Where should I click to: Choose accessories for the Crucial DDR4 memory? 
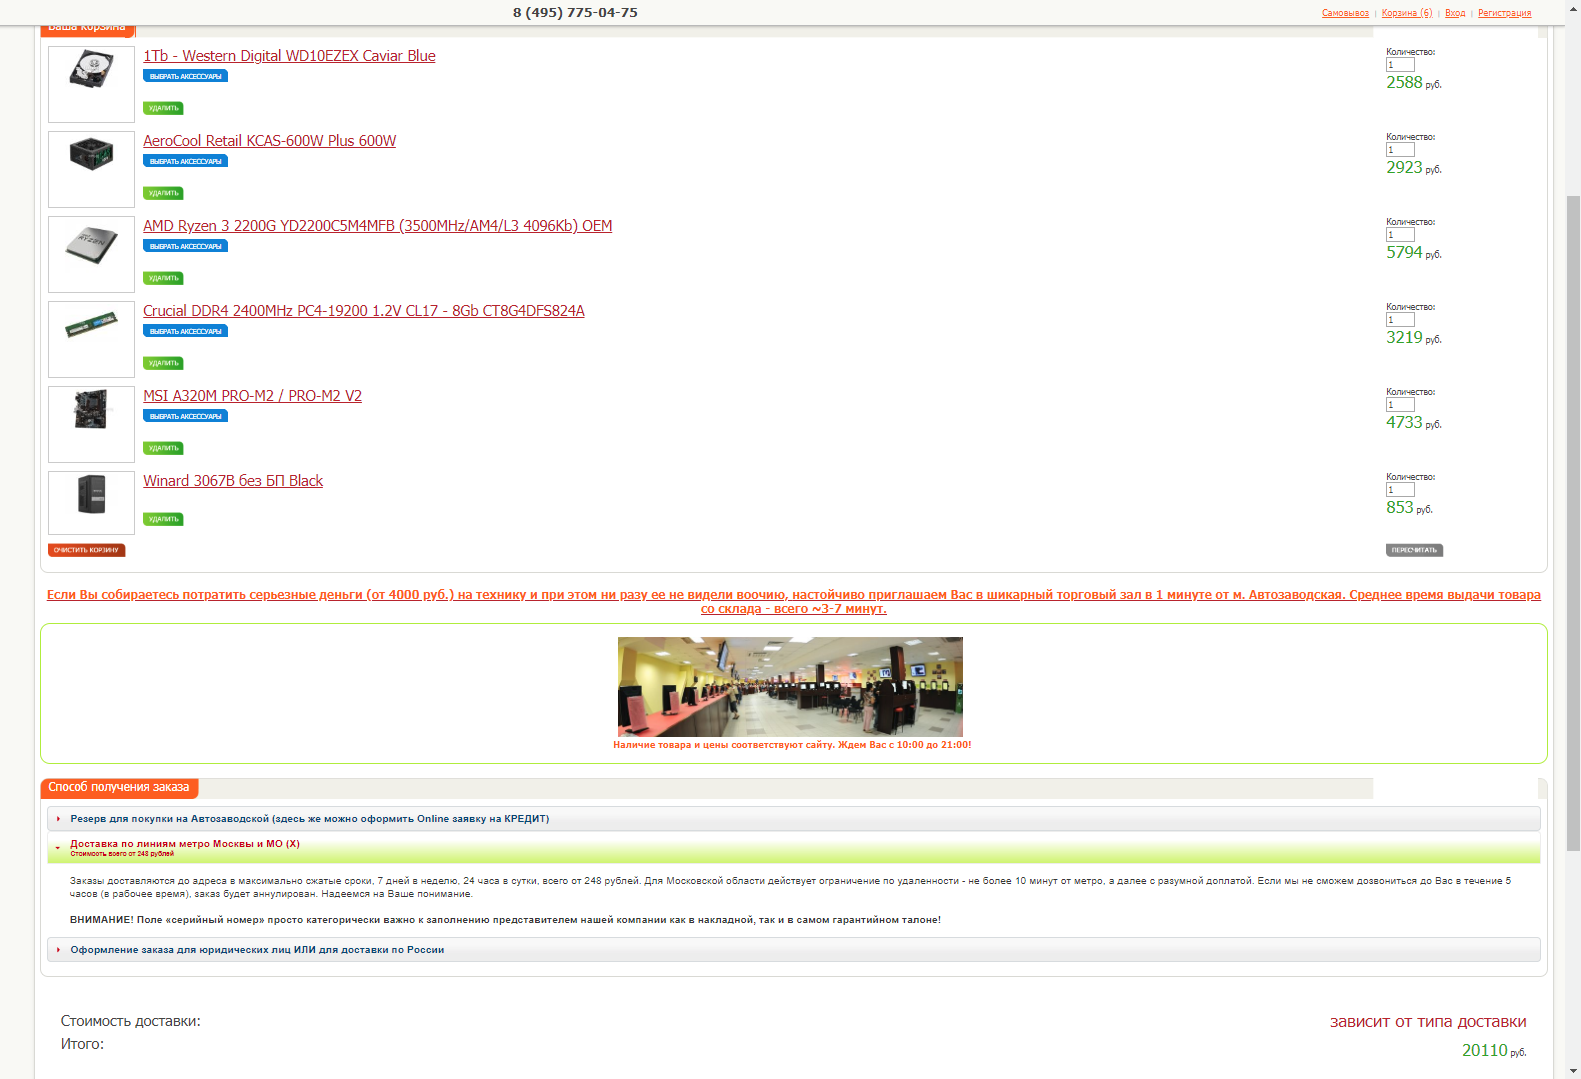[185, 331]
